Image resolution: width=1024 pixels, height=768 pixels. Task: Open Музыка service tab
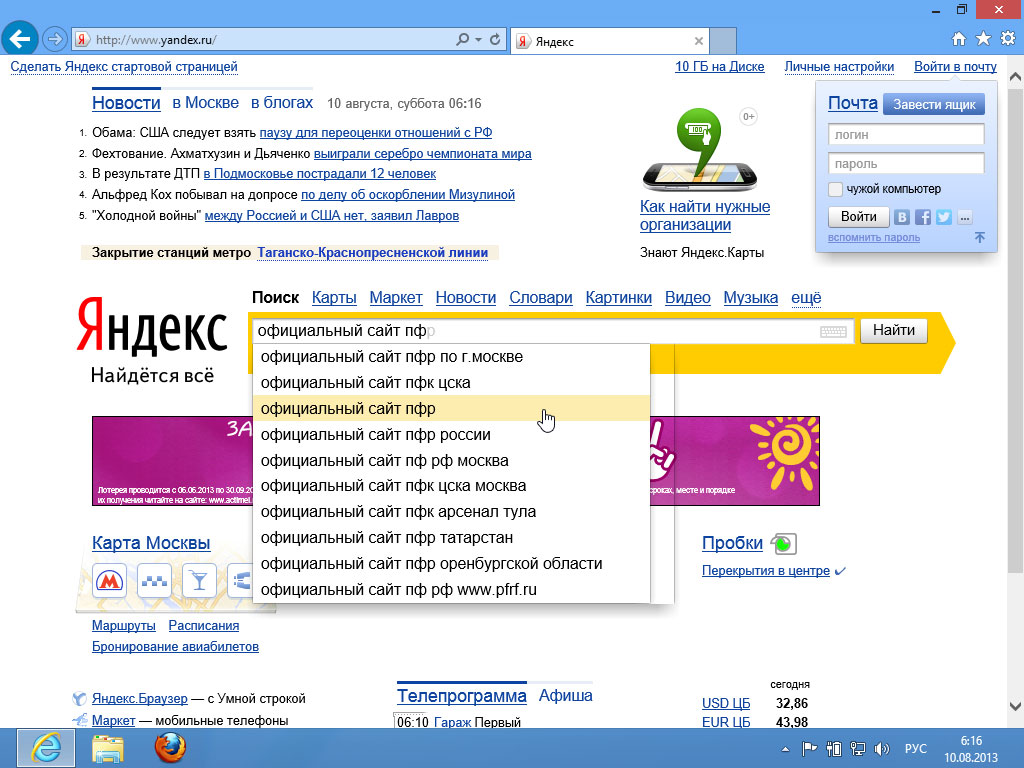point(751,298)
